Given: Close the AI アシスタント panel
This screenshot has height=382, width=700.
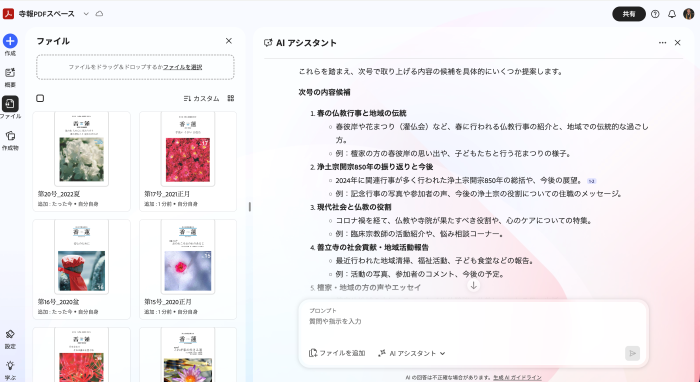Looking at the screenshot, I should point(677,43).
